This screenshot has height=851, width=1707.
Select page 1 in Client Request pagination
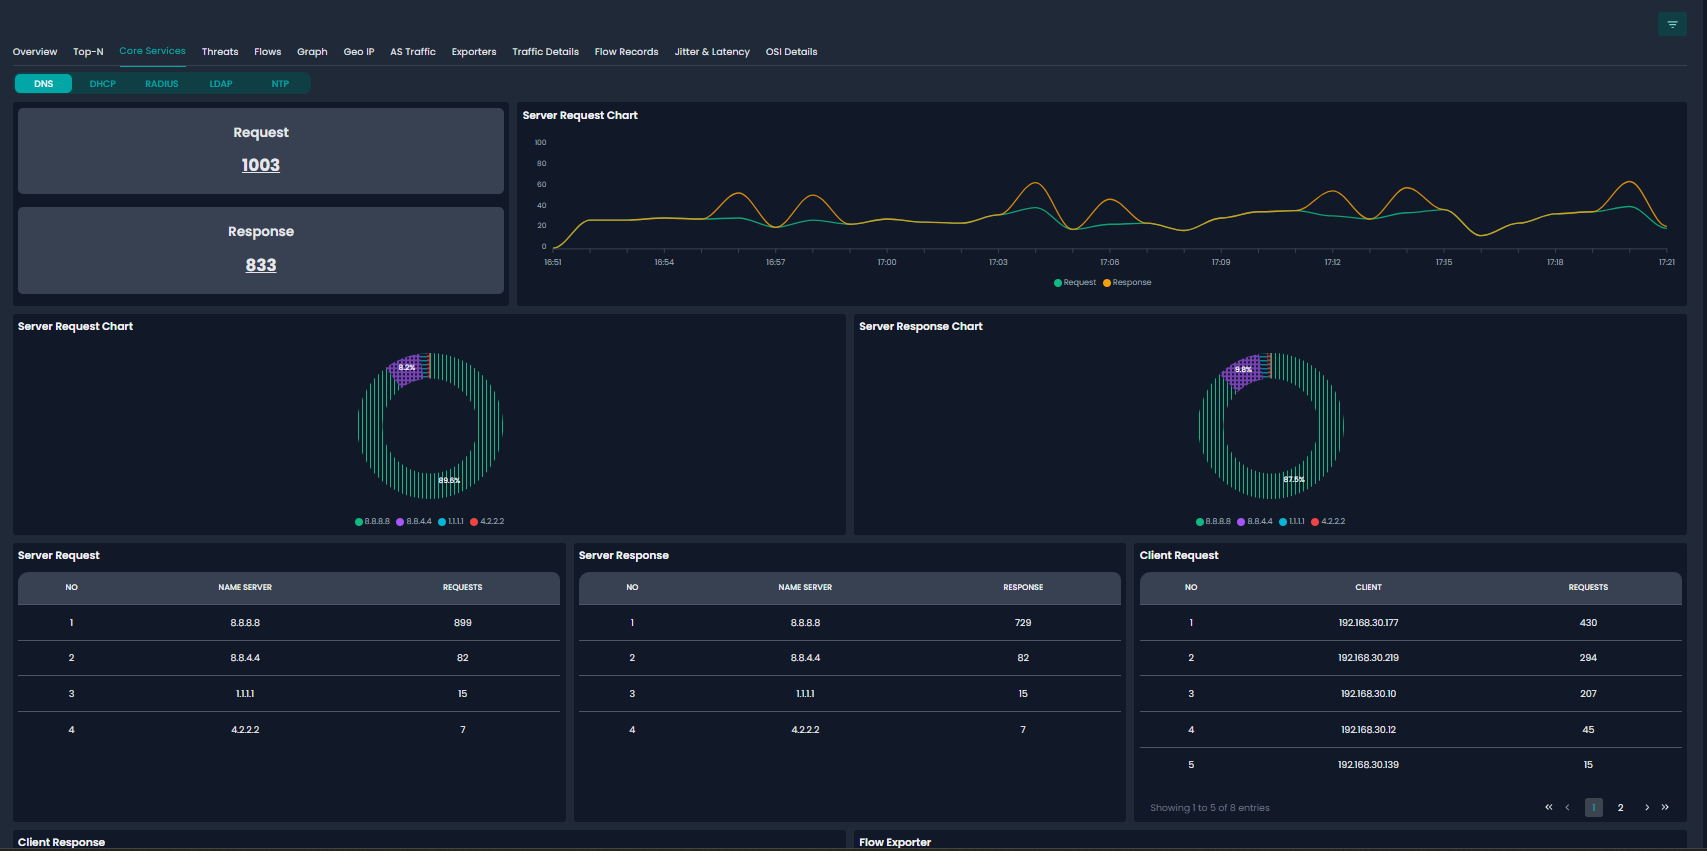pyautogui.click(x=1594, y=807)
